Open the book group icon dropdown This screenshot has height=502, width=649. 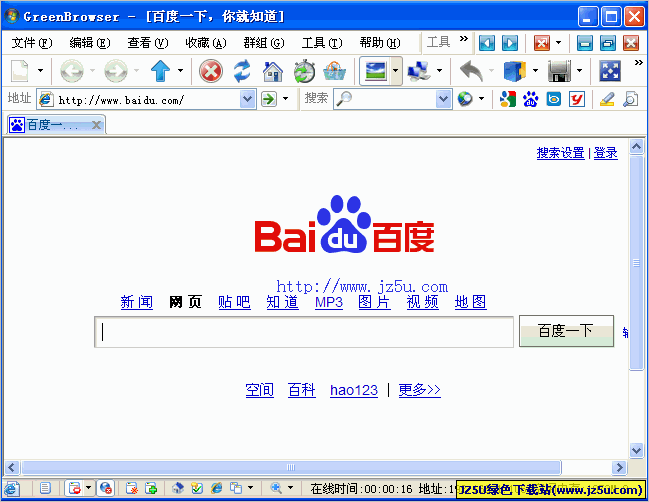[x=535, y=71]
